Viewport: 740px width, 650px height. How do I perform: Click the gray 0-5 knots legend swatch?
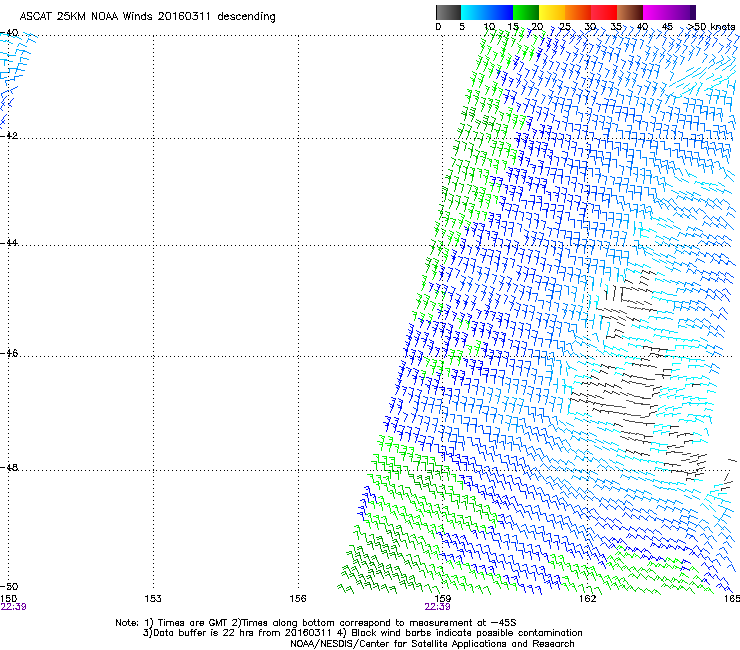(x=448, y=12)
